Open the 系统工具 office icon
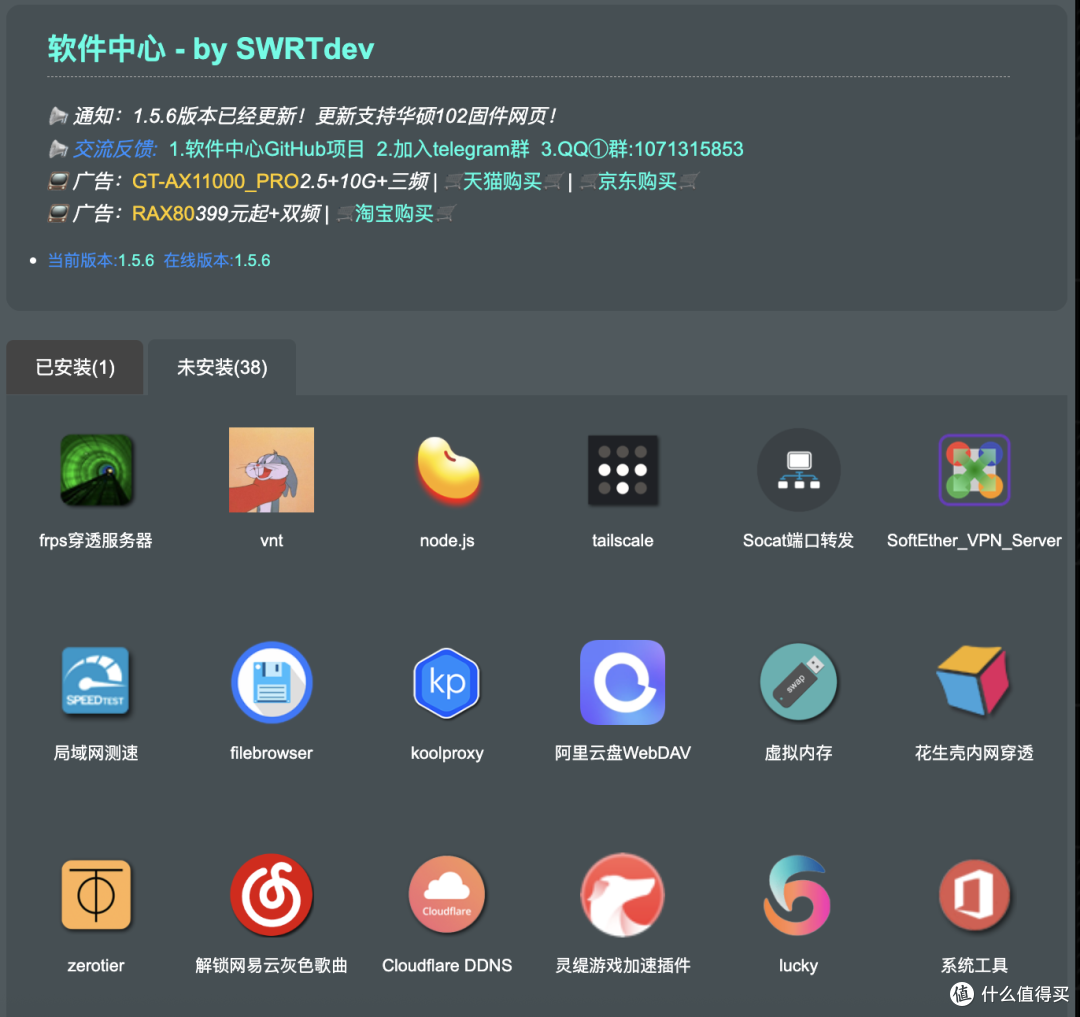 point(974,894)
